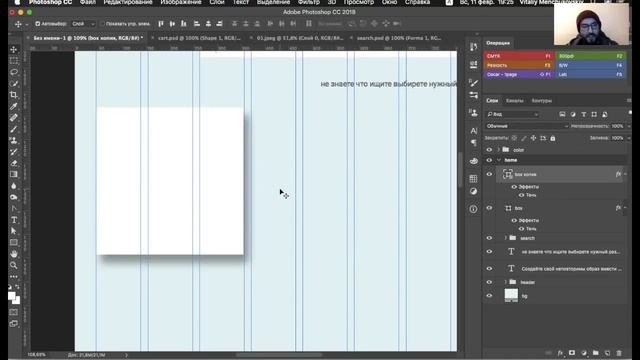Switch to the Контуры tab
Screen dimensions: 640x360
542,101
